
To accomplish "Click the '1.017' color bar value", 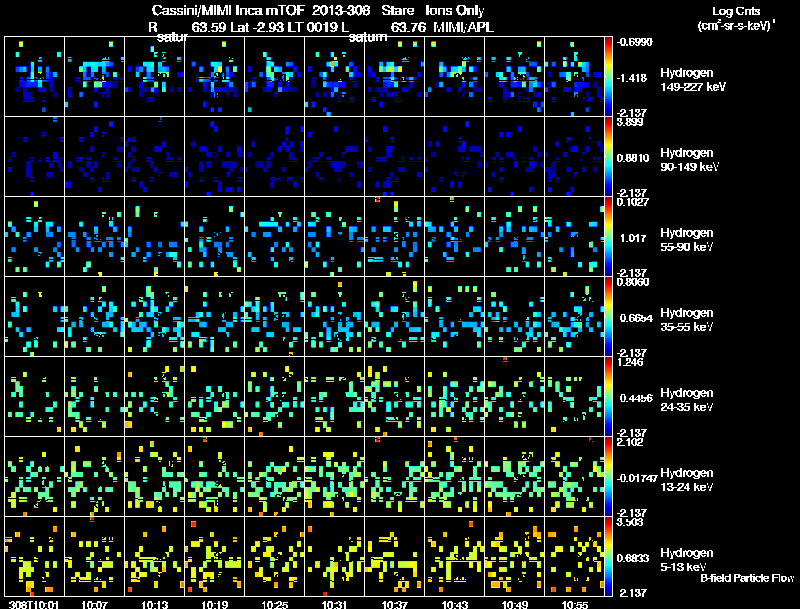I will click(633, 238).
